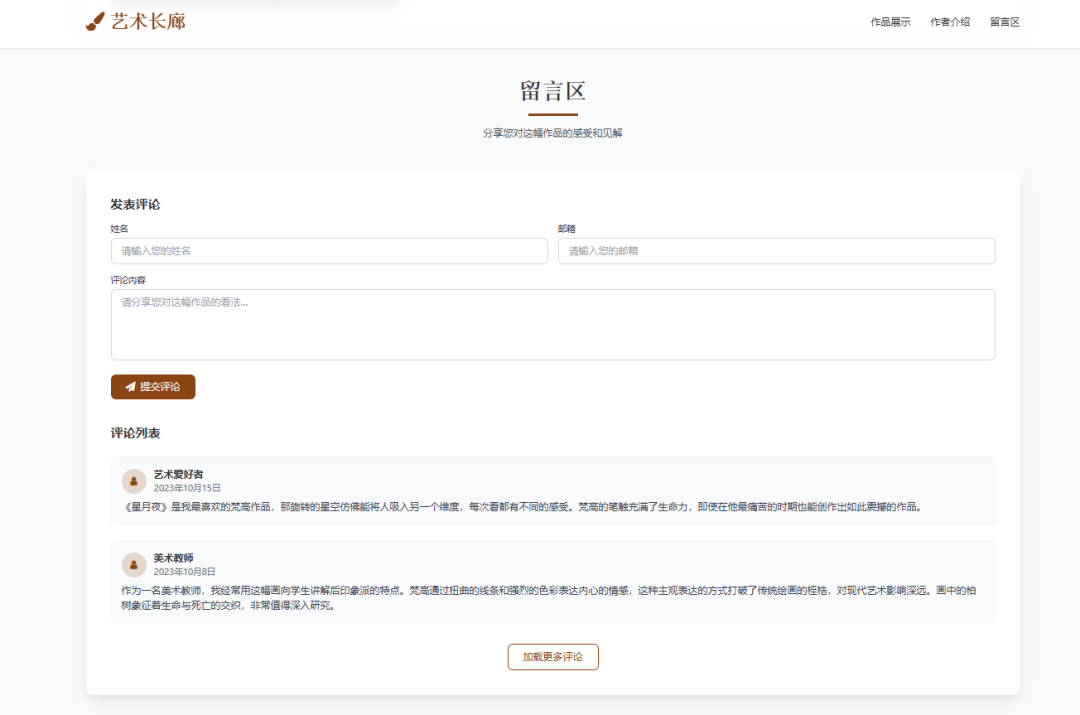
Task: Click the brush logo icon beside 艺术长廊
Action: point(94,20)
